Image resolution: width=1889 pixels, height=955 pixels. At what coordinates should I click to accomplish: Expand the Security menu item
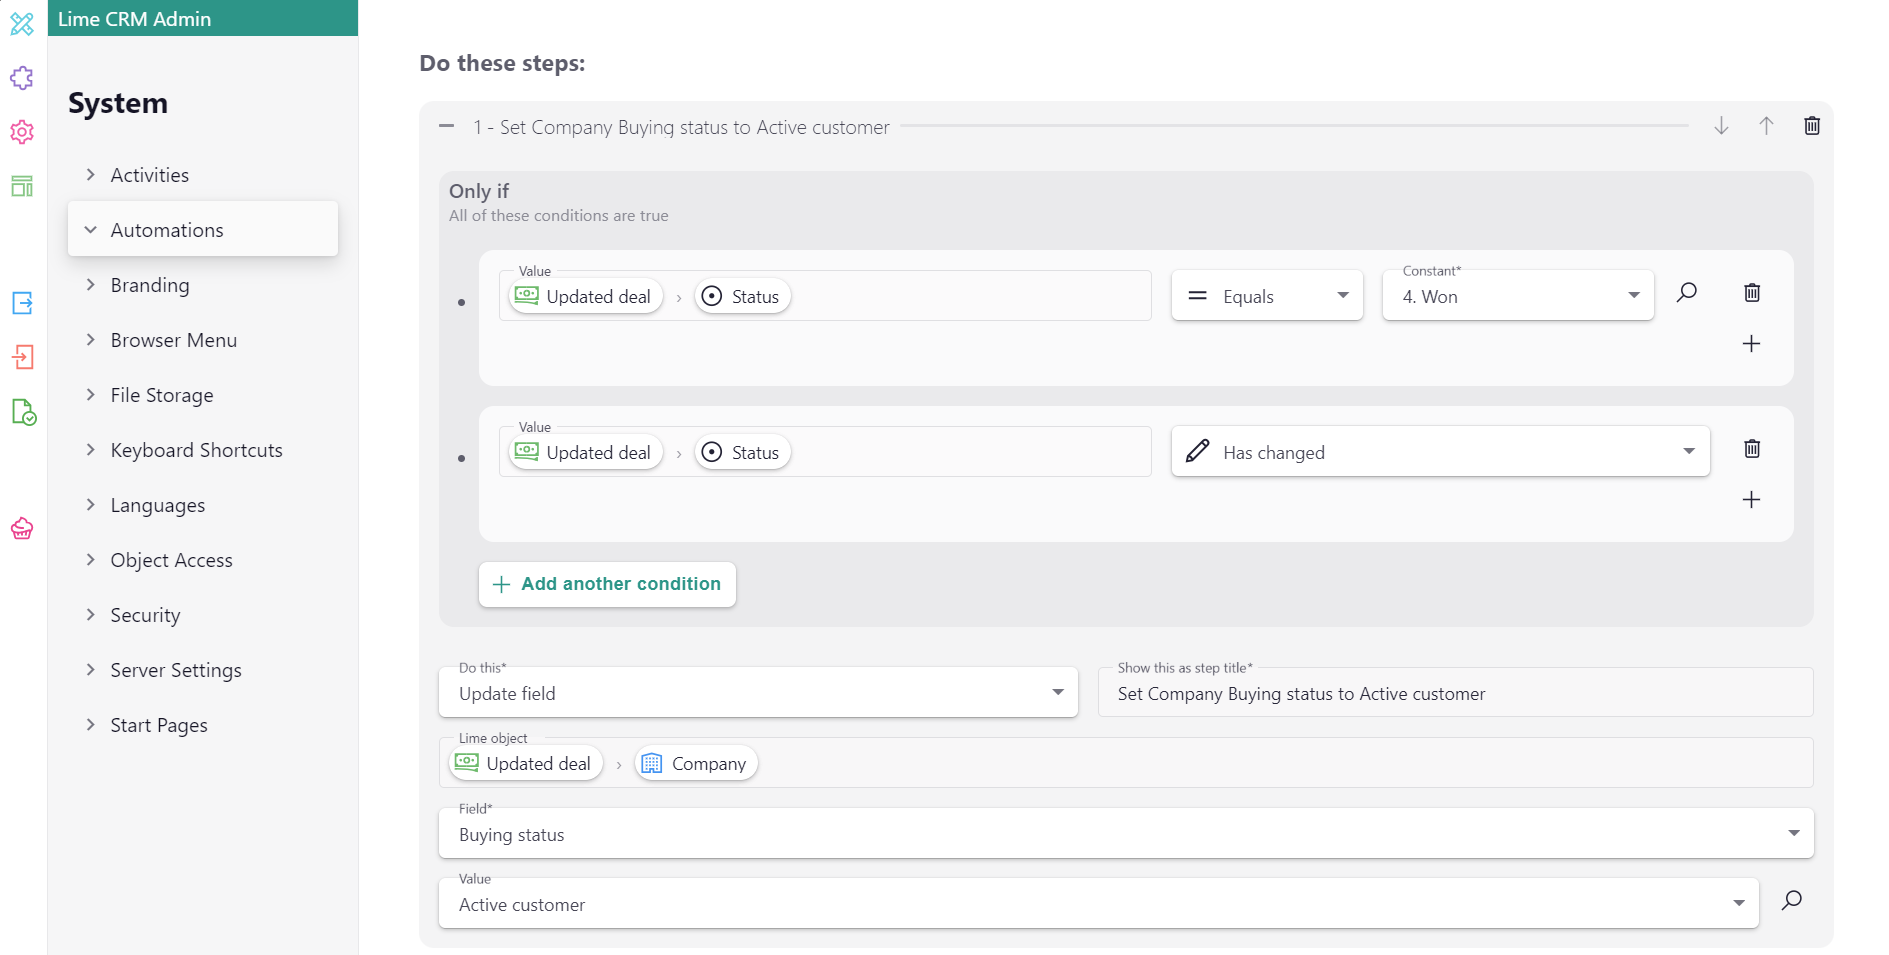pos(145,615)
